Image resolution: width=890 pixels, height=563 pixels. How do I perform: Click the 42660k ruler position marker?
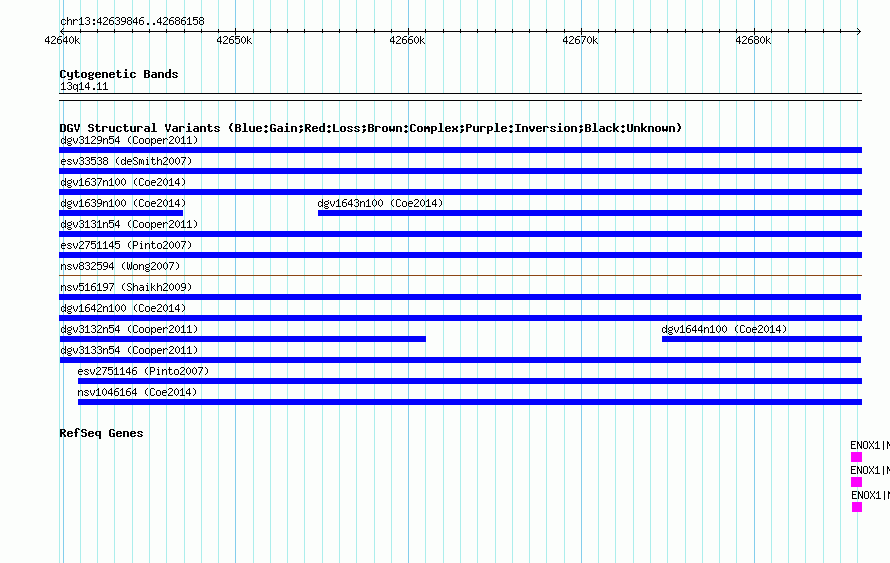[407, 40]
